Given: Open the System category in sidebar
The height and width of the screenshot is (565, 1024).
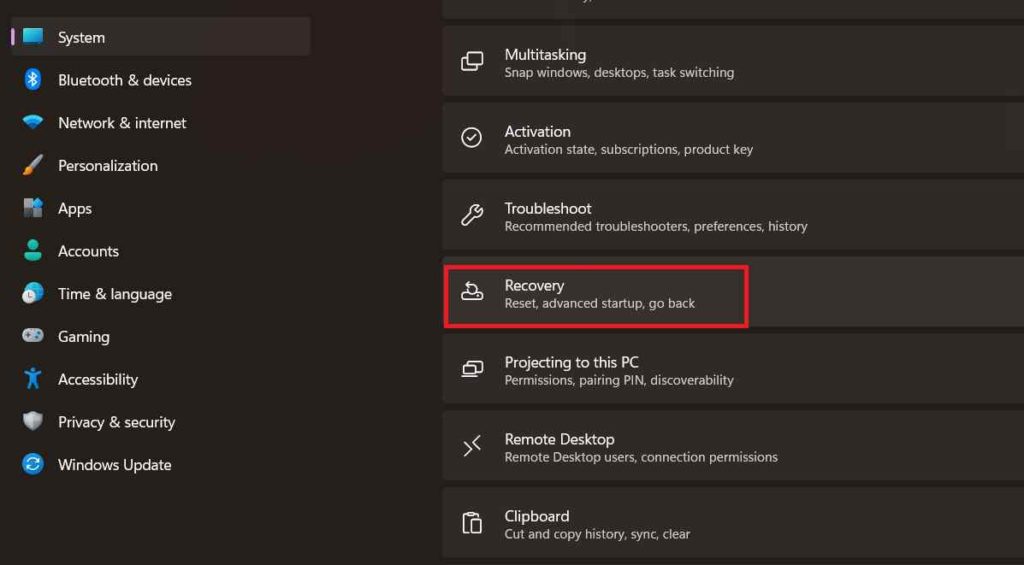Looking at the screenshot, I should [161, 37].
